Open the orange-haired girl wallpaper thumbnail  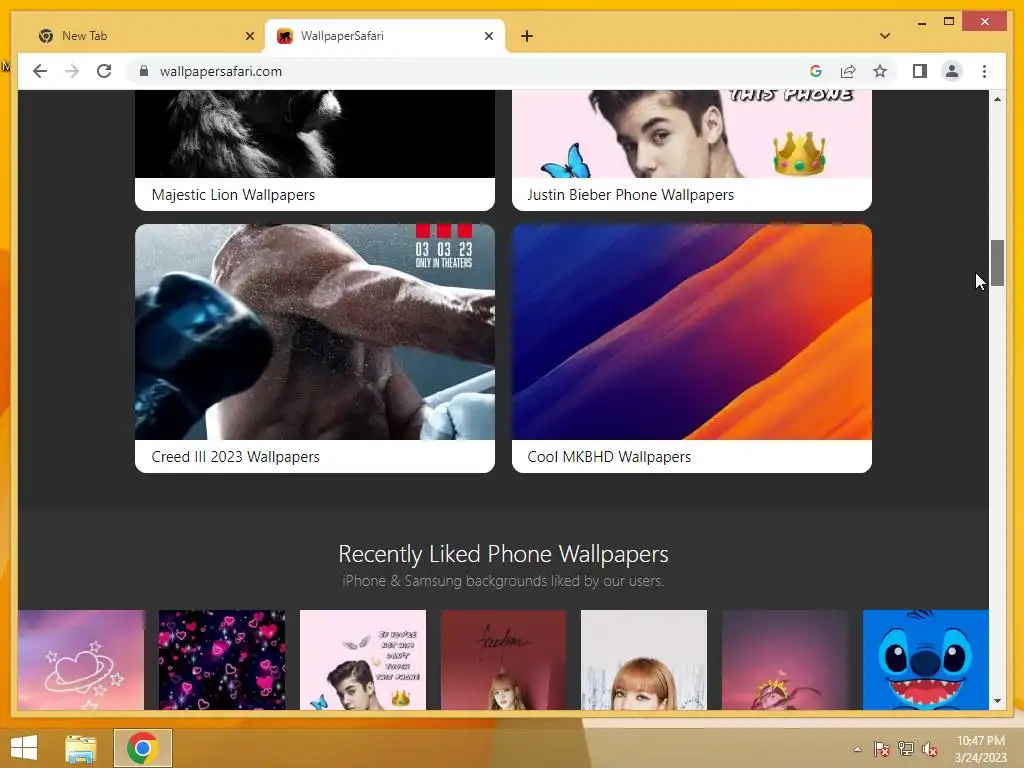(x=644, y=660)
